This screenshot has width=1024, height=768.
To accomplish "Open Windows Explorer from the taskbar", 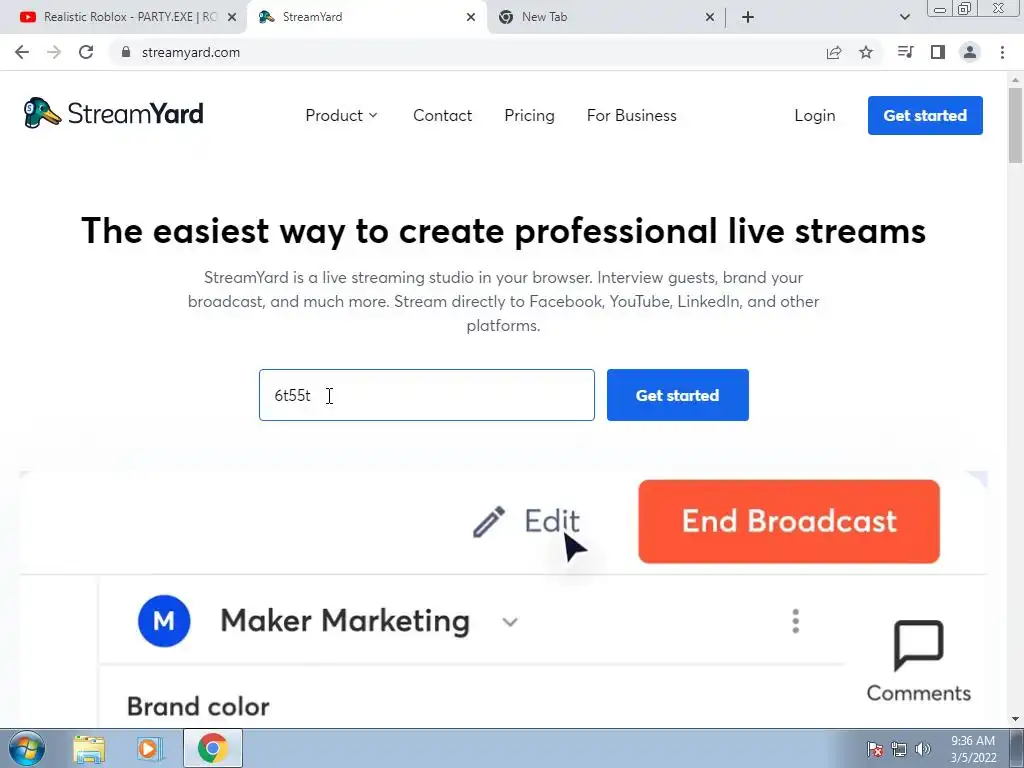I will click(89, 749).
